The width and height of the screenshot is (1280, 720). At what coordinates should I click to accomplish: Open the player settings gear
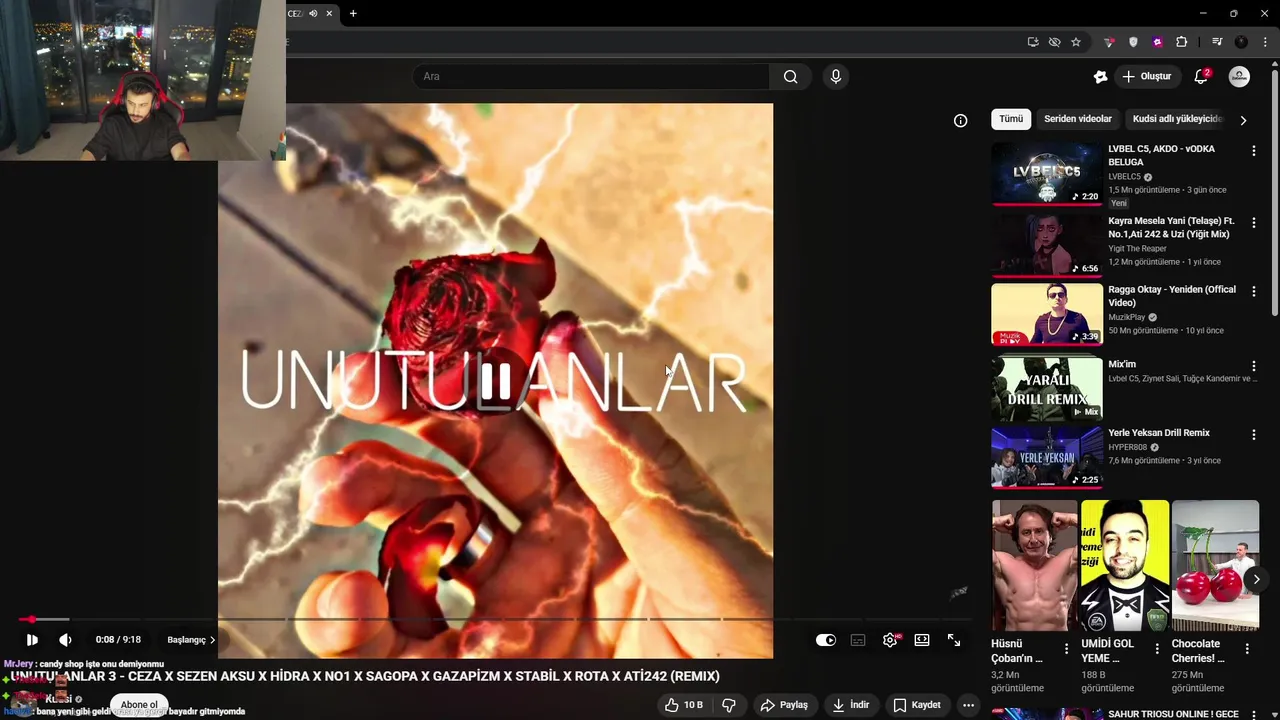[890, 640]
